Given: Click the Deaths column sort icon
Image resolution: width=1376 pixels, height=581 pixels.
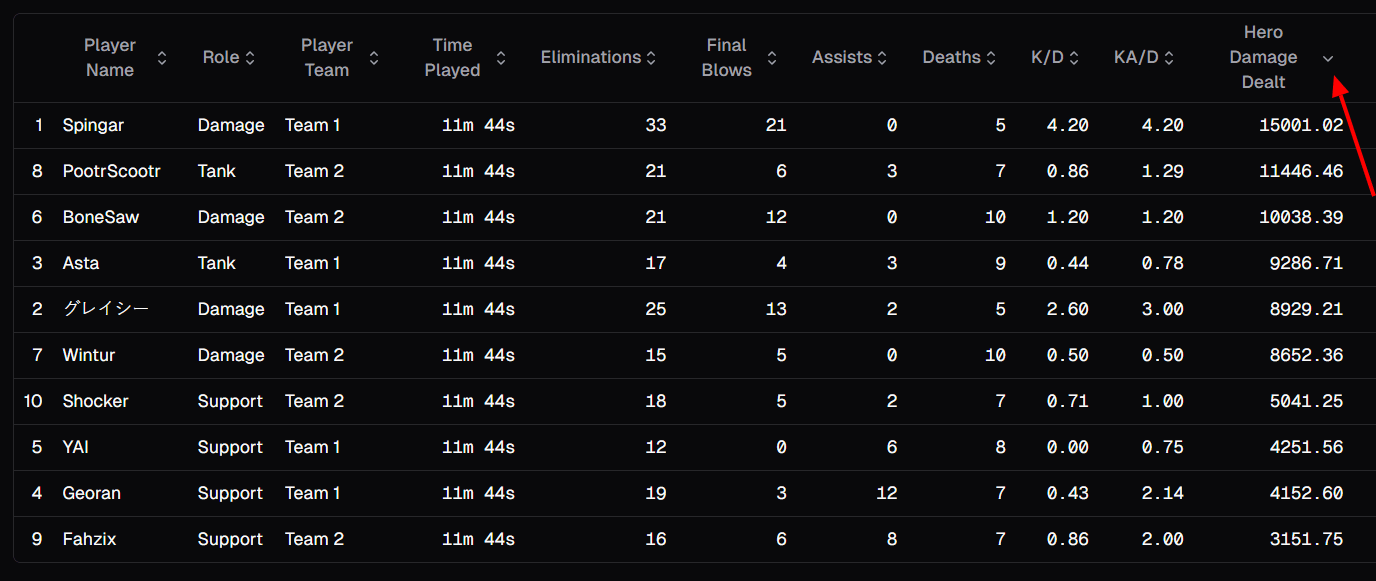Looking at the screenshot, I should coord(991,58).
